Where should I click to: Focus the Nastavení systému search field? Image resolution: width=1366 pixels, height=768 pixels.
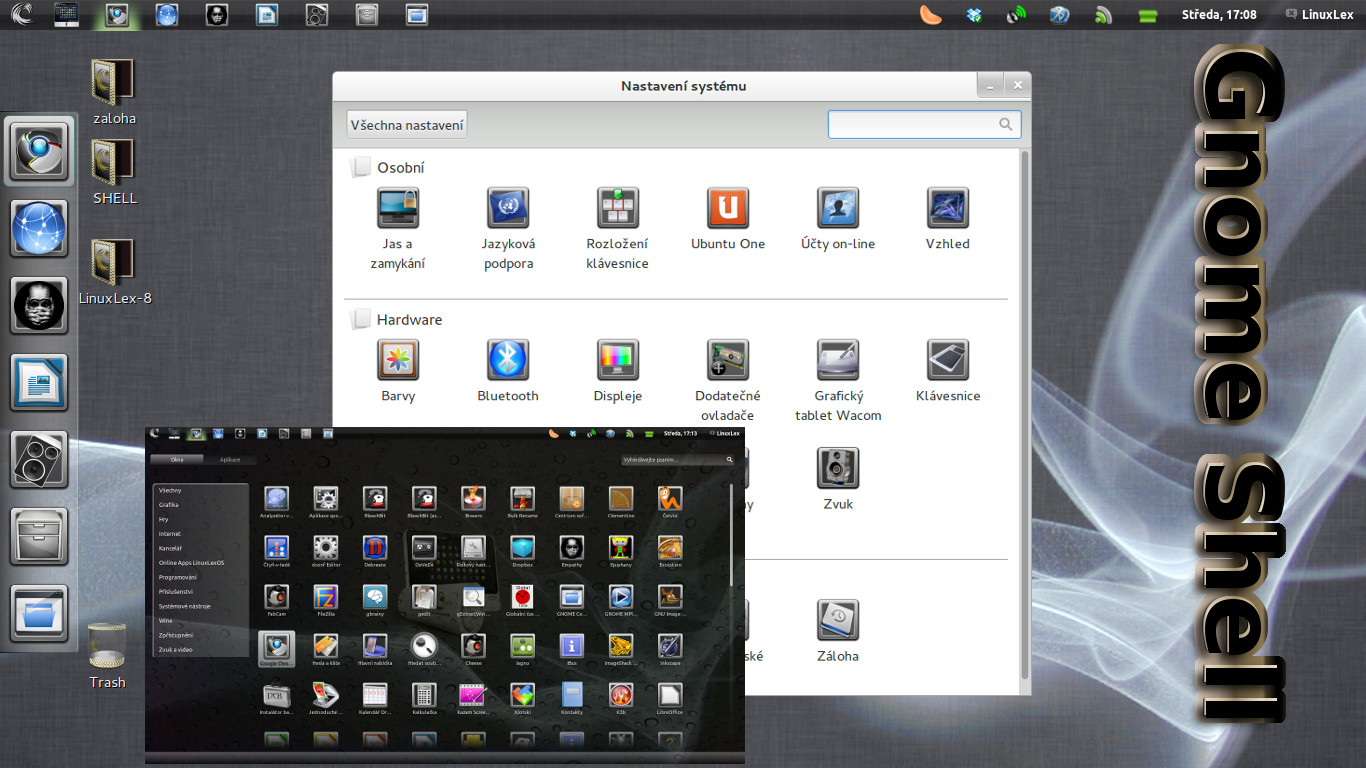[x=924, y=124]
